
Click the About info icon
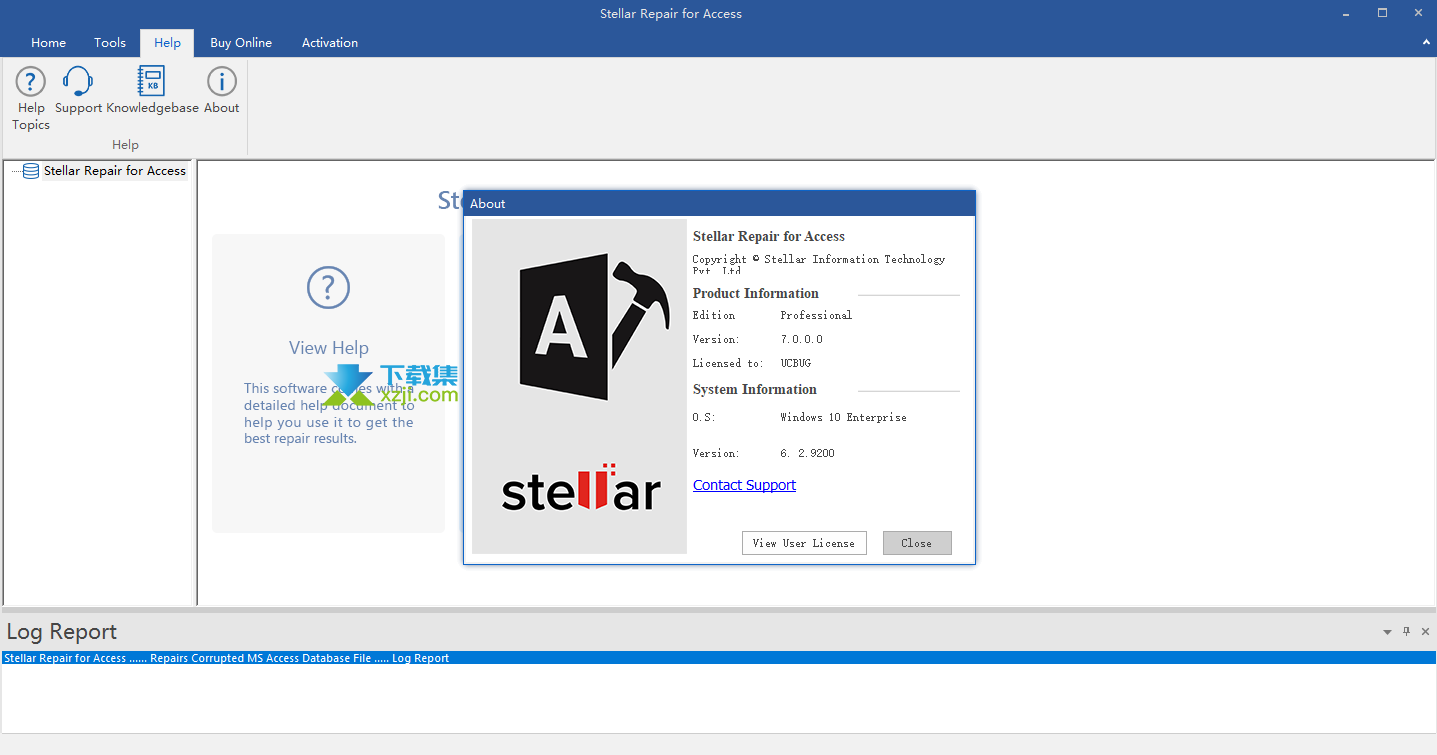point(221,82)
